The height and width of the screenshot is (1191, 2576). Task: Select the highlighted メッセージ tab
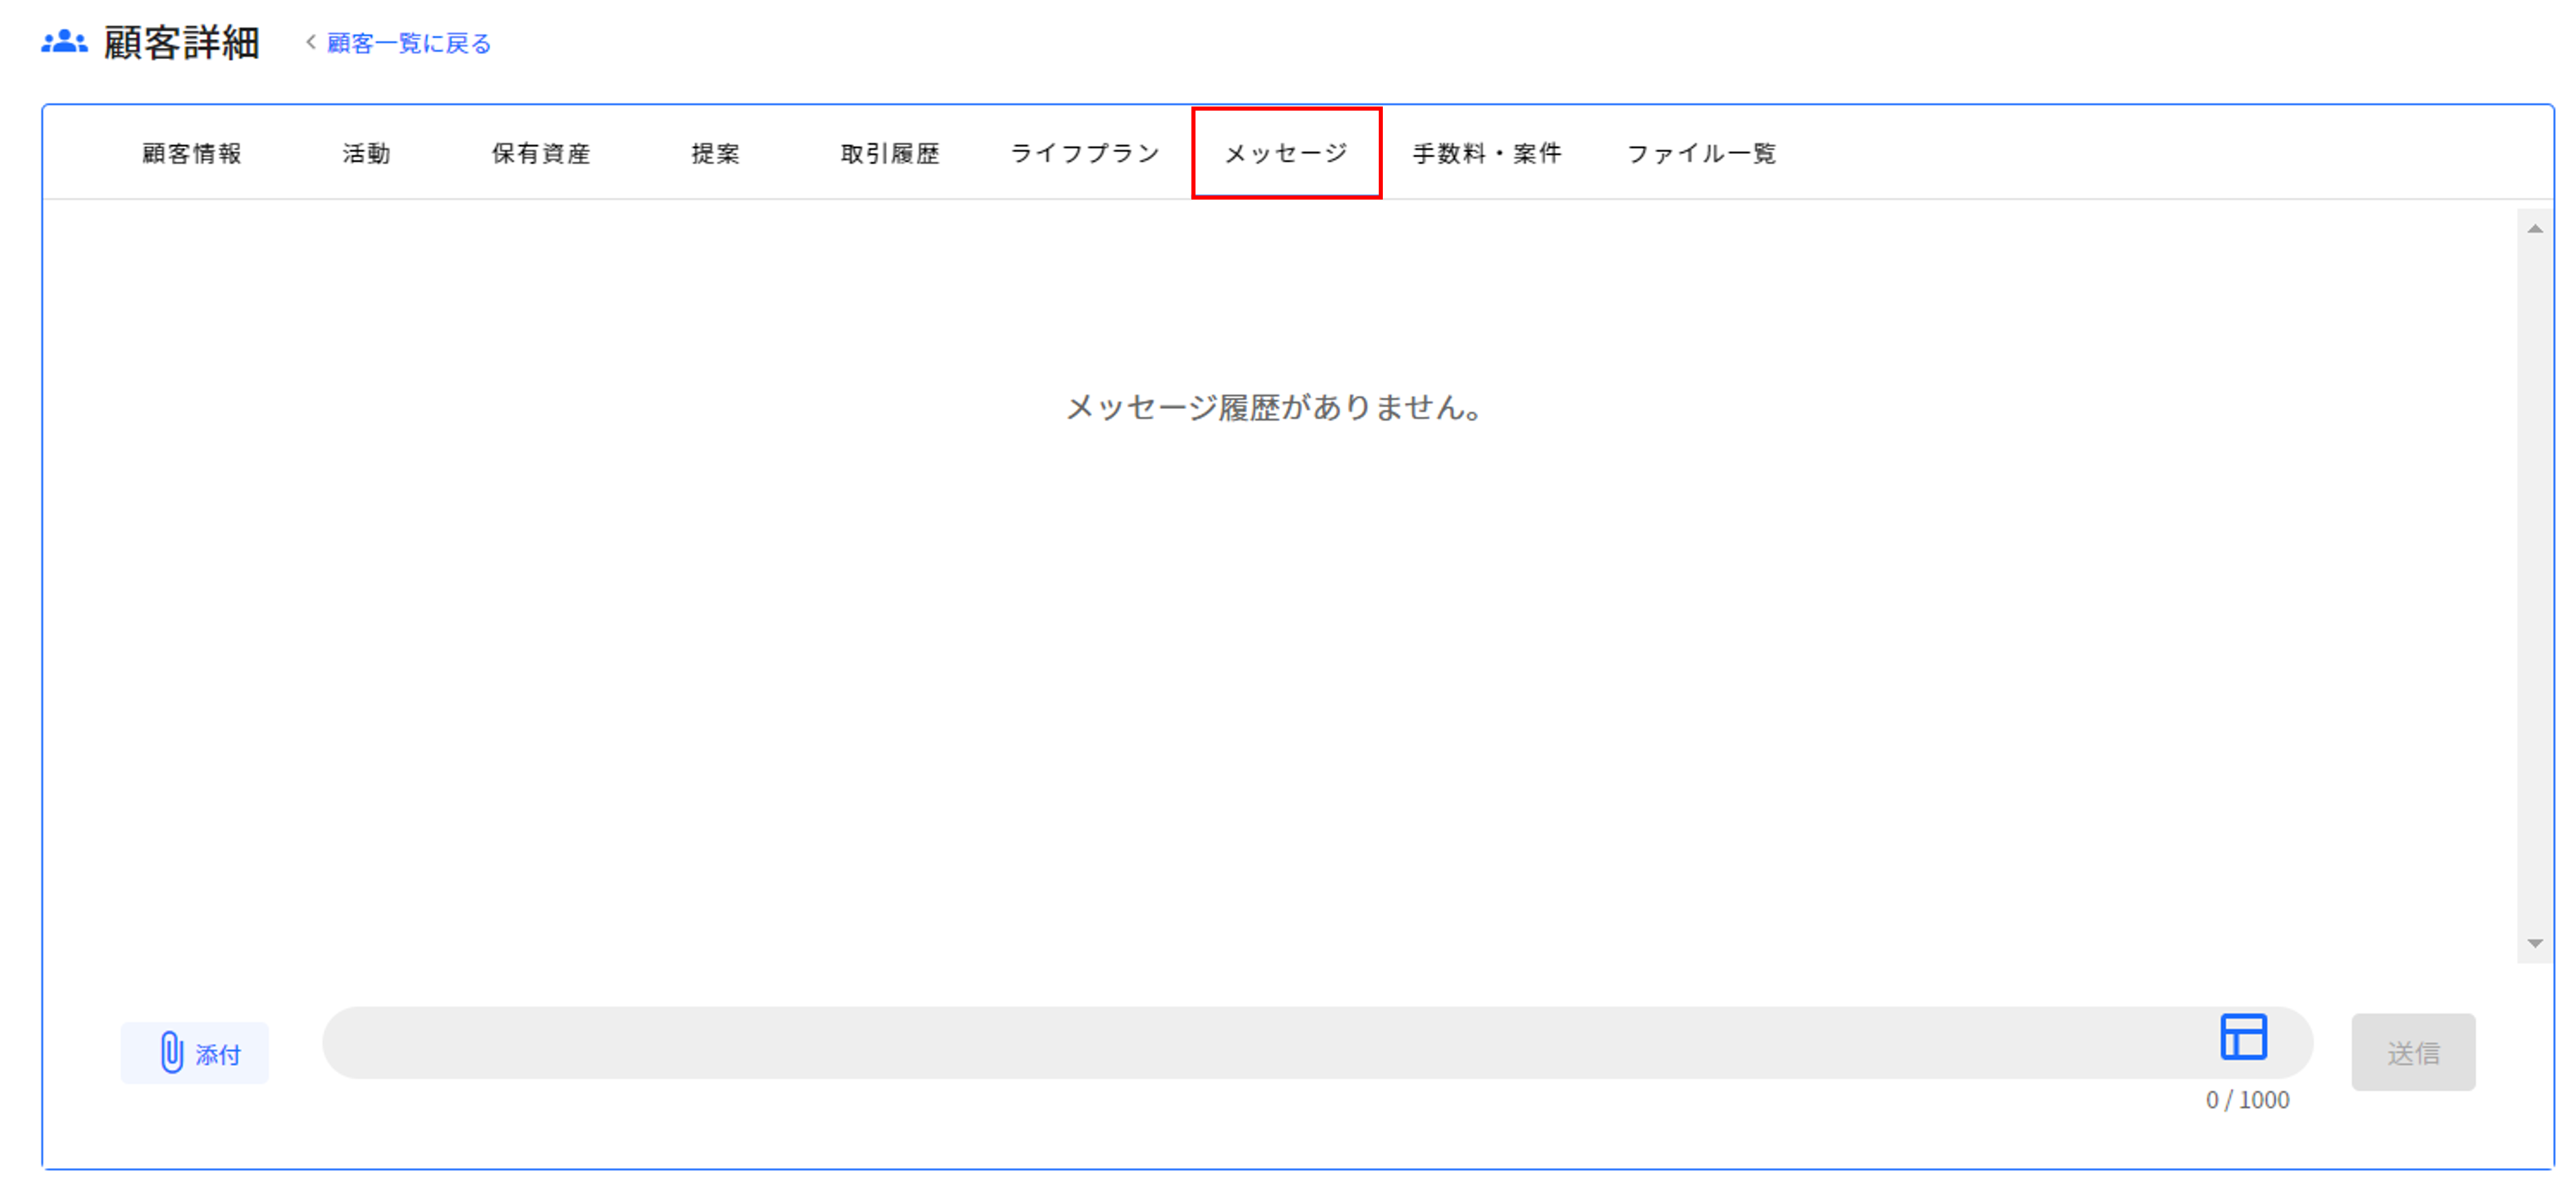click(x=1286, y=153)
